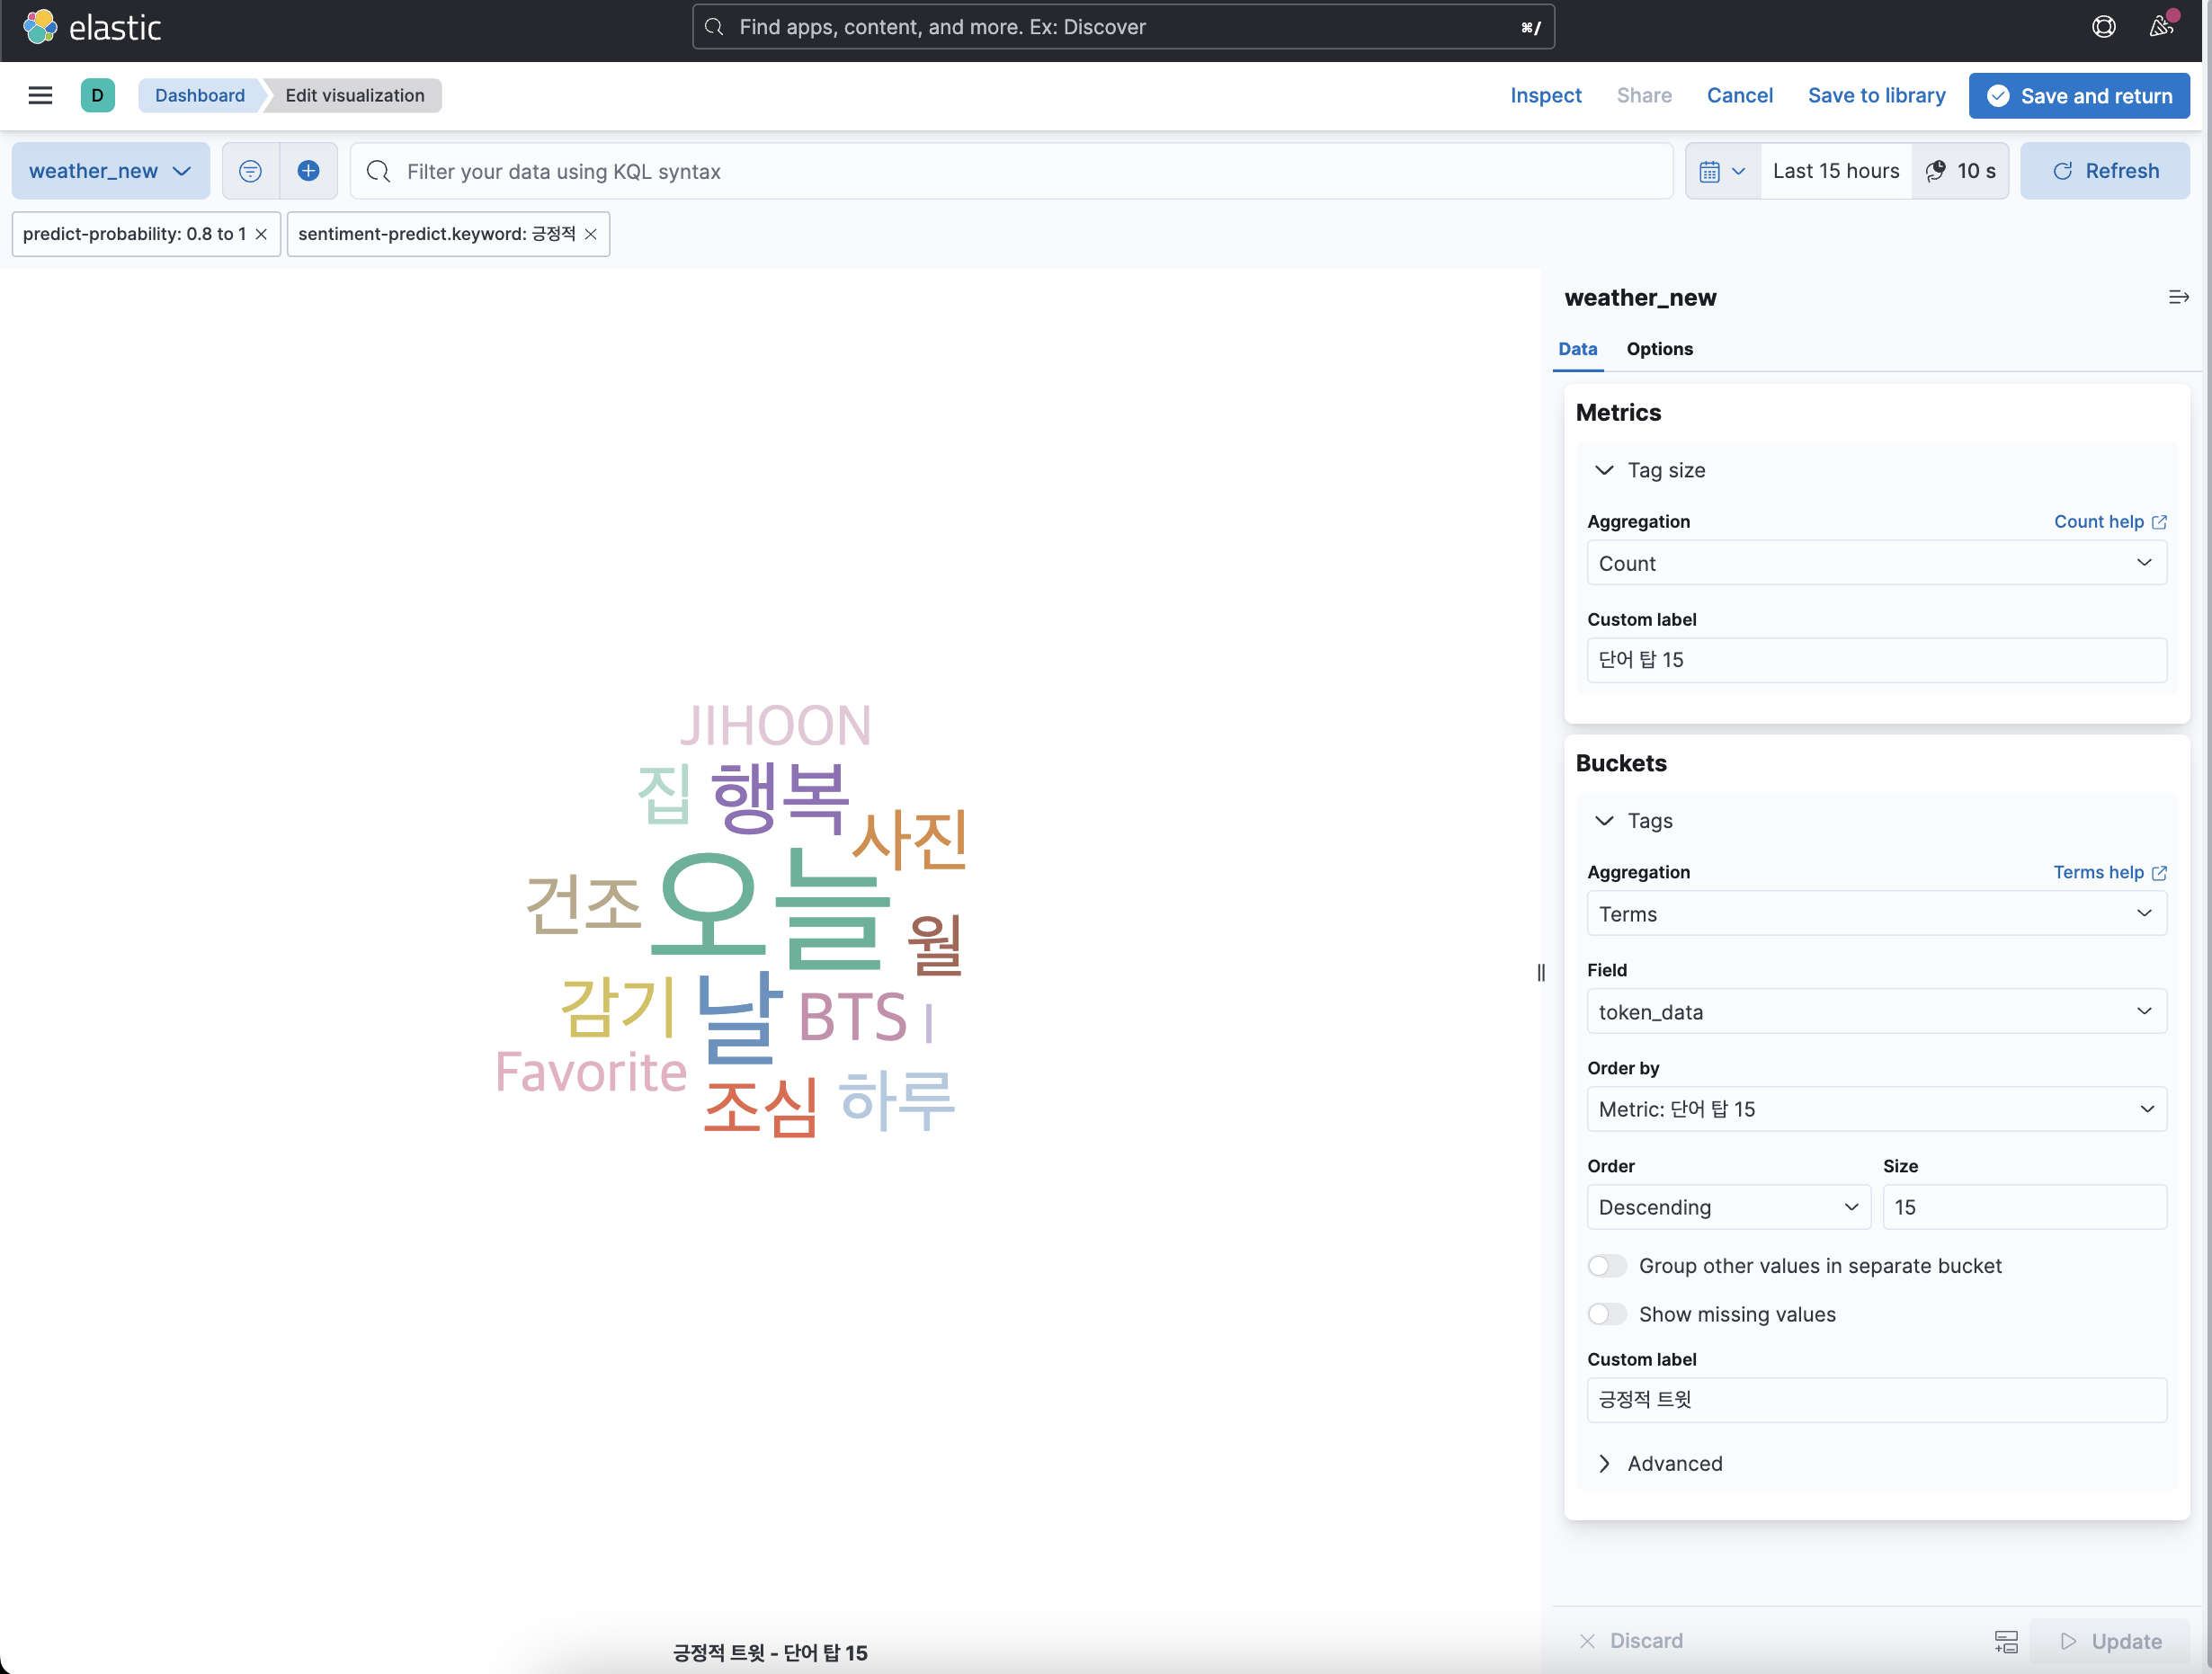Open the hamburger navigation menu
This screenshot has height=1674, width=2212.
click(x=40, y=95)
